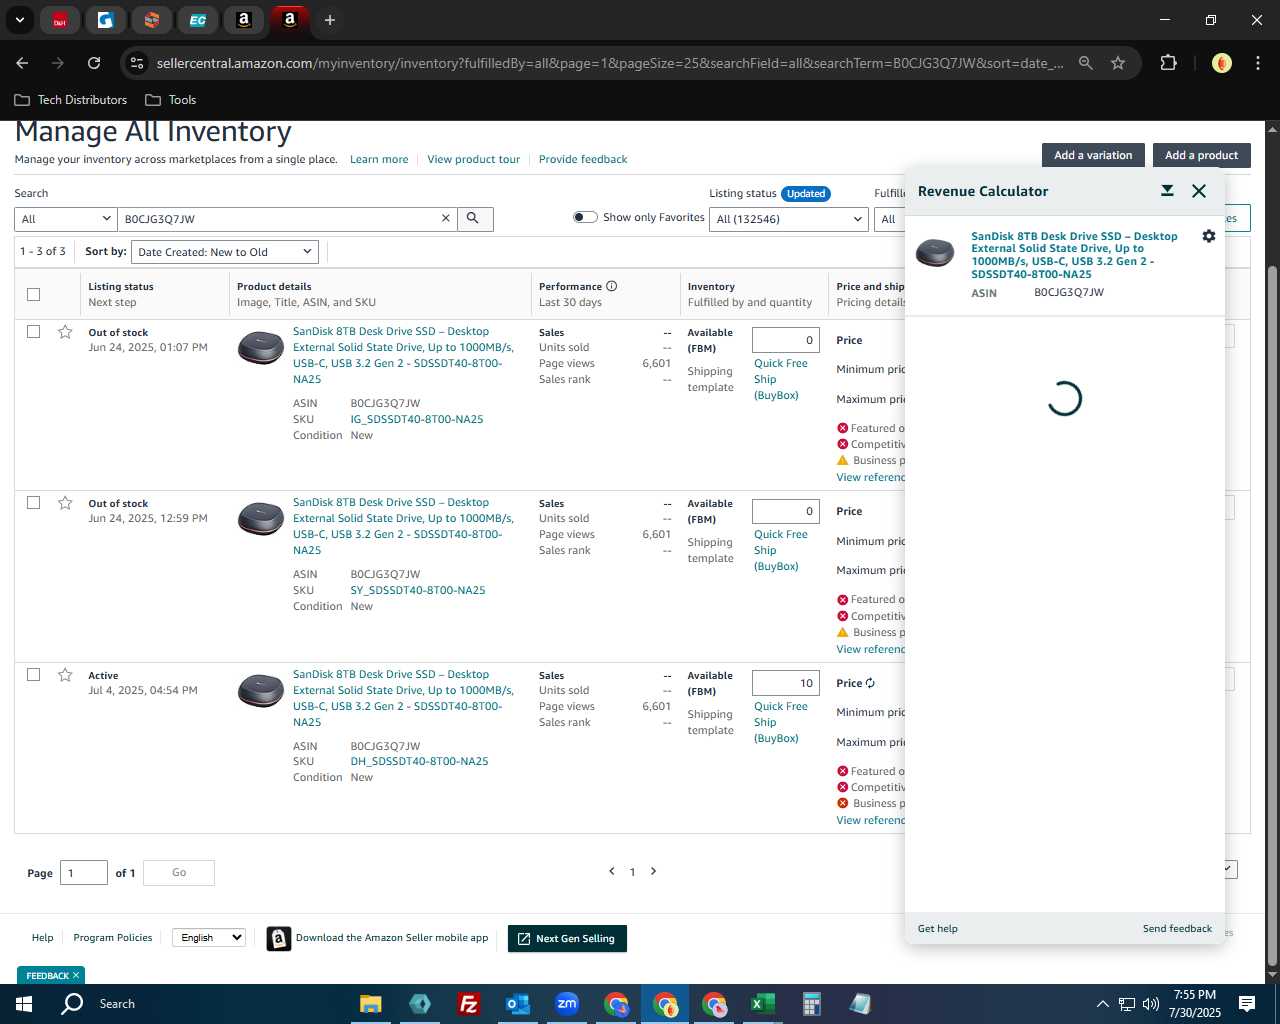Switch to the EC browser tab
The width and height of the screenshot is (1280, 1024).
[198, 20]
